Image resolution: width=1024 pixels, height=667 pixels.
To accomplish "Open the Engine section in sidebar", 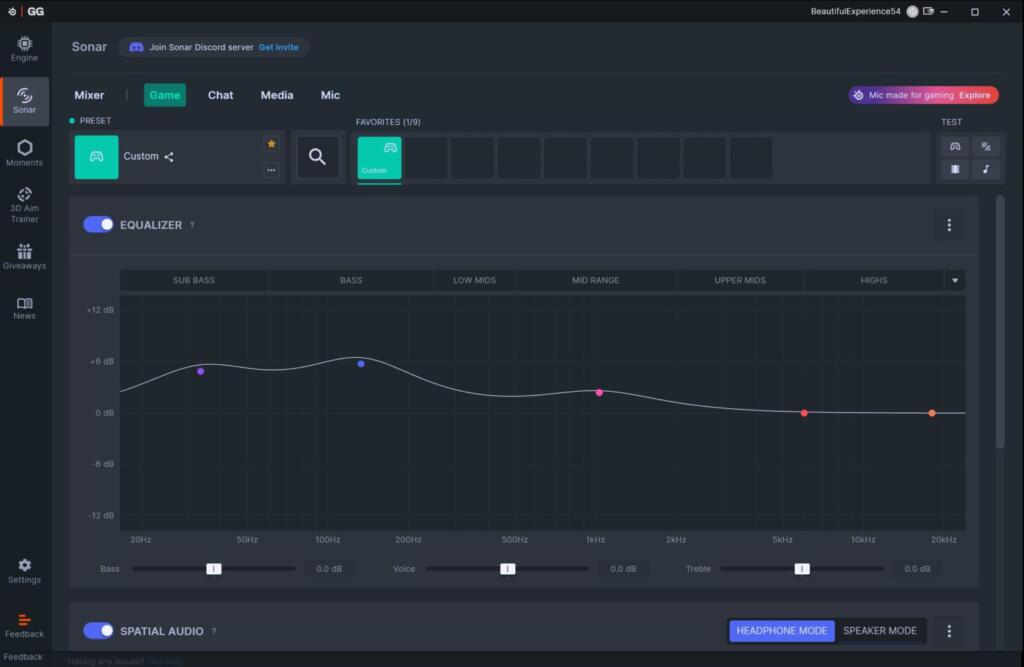I will point(24,49).
